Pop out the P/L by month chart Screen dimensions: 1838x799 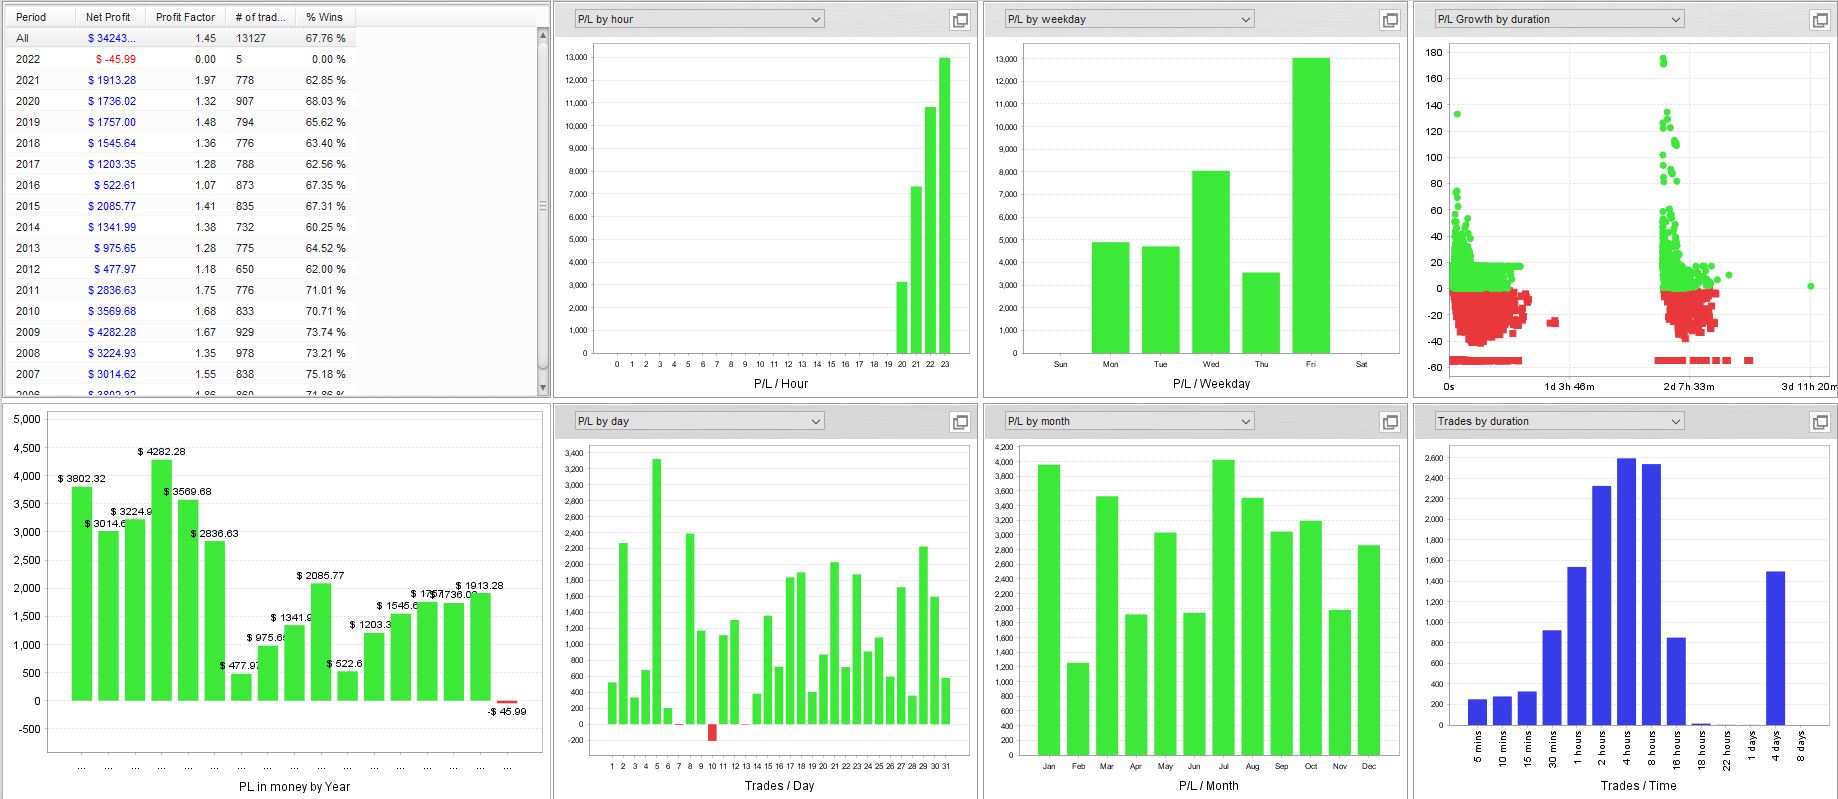click(x=1390, y=422)
